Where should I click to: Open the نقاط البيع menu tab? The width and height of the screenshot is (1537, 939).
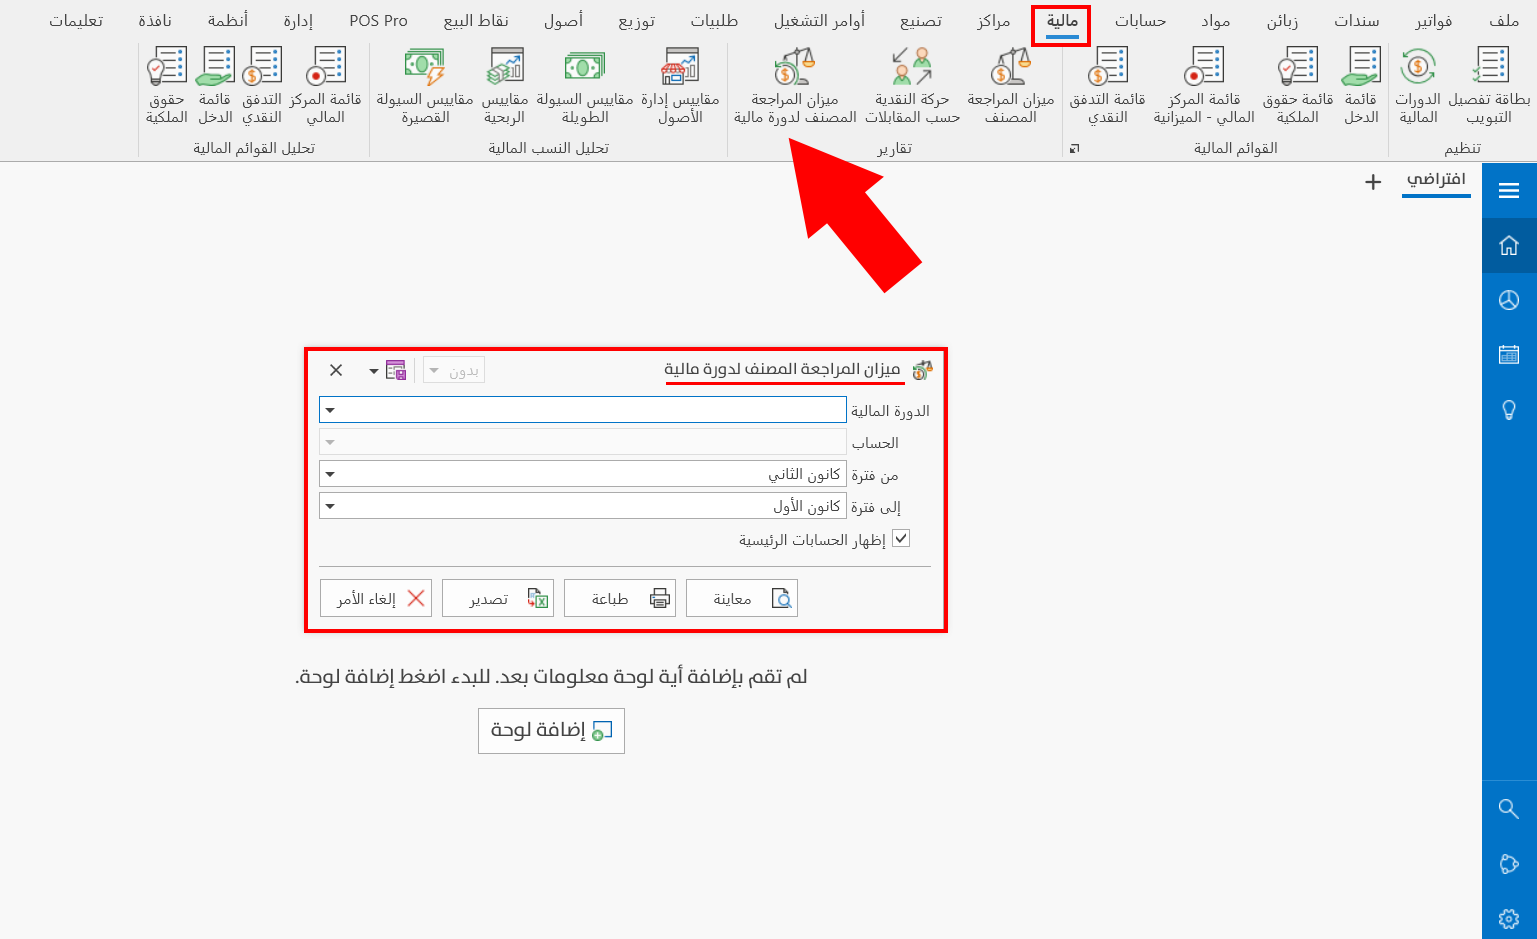tap(476, 21)
